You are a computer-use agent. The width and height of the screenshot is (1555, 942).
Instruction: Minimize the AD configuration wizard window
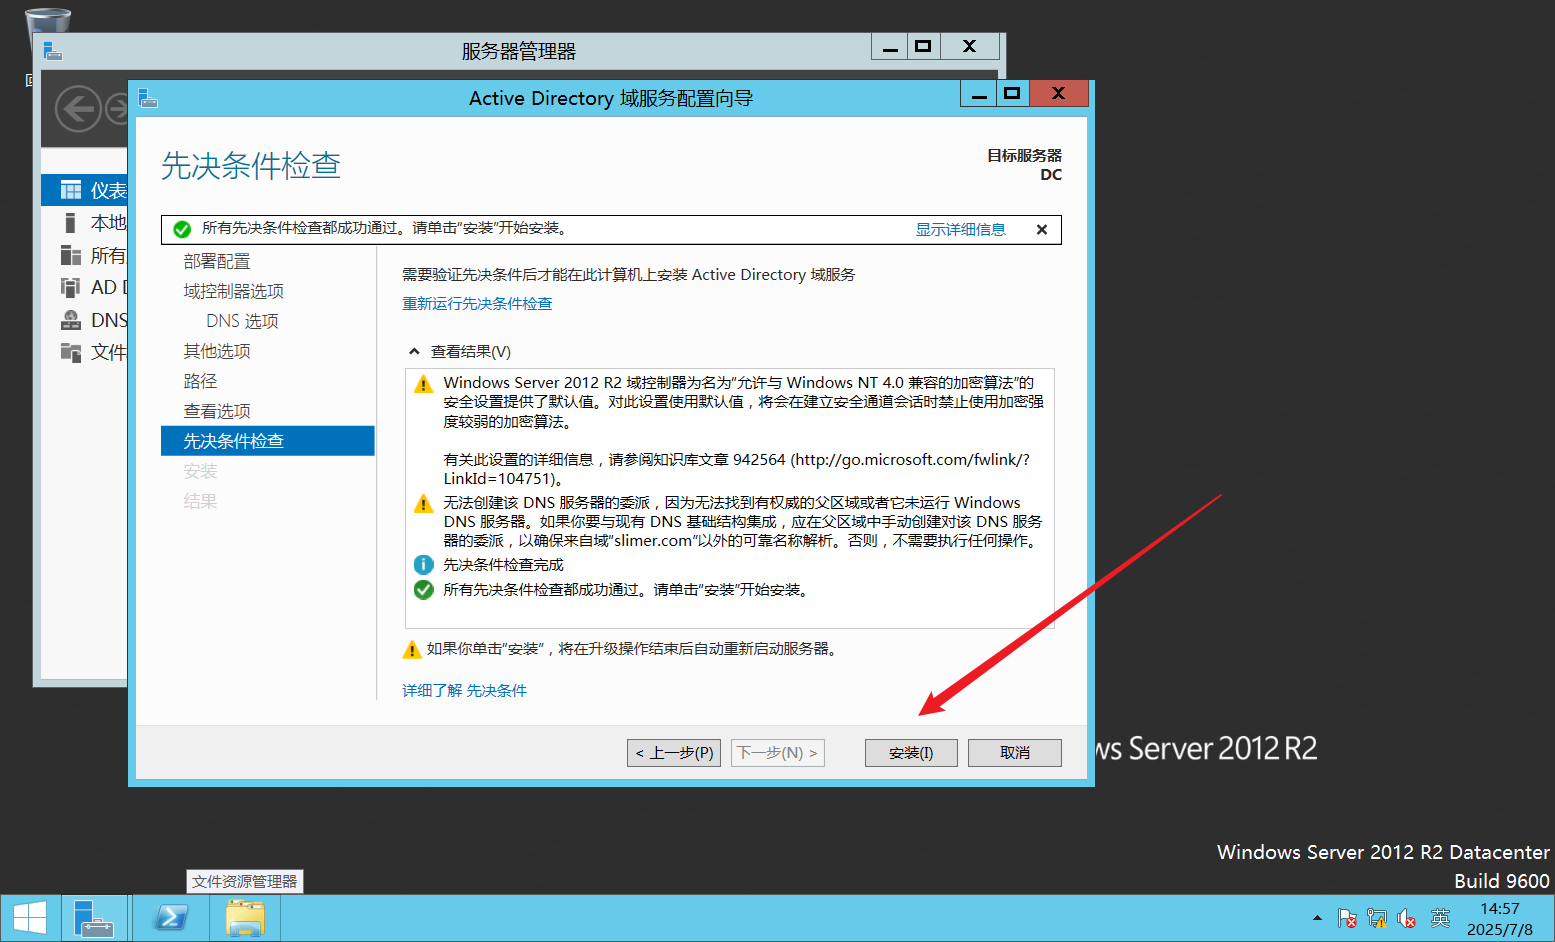(x=979, y=94)
